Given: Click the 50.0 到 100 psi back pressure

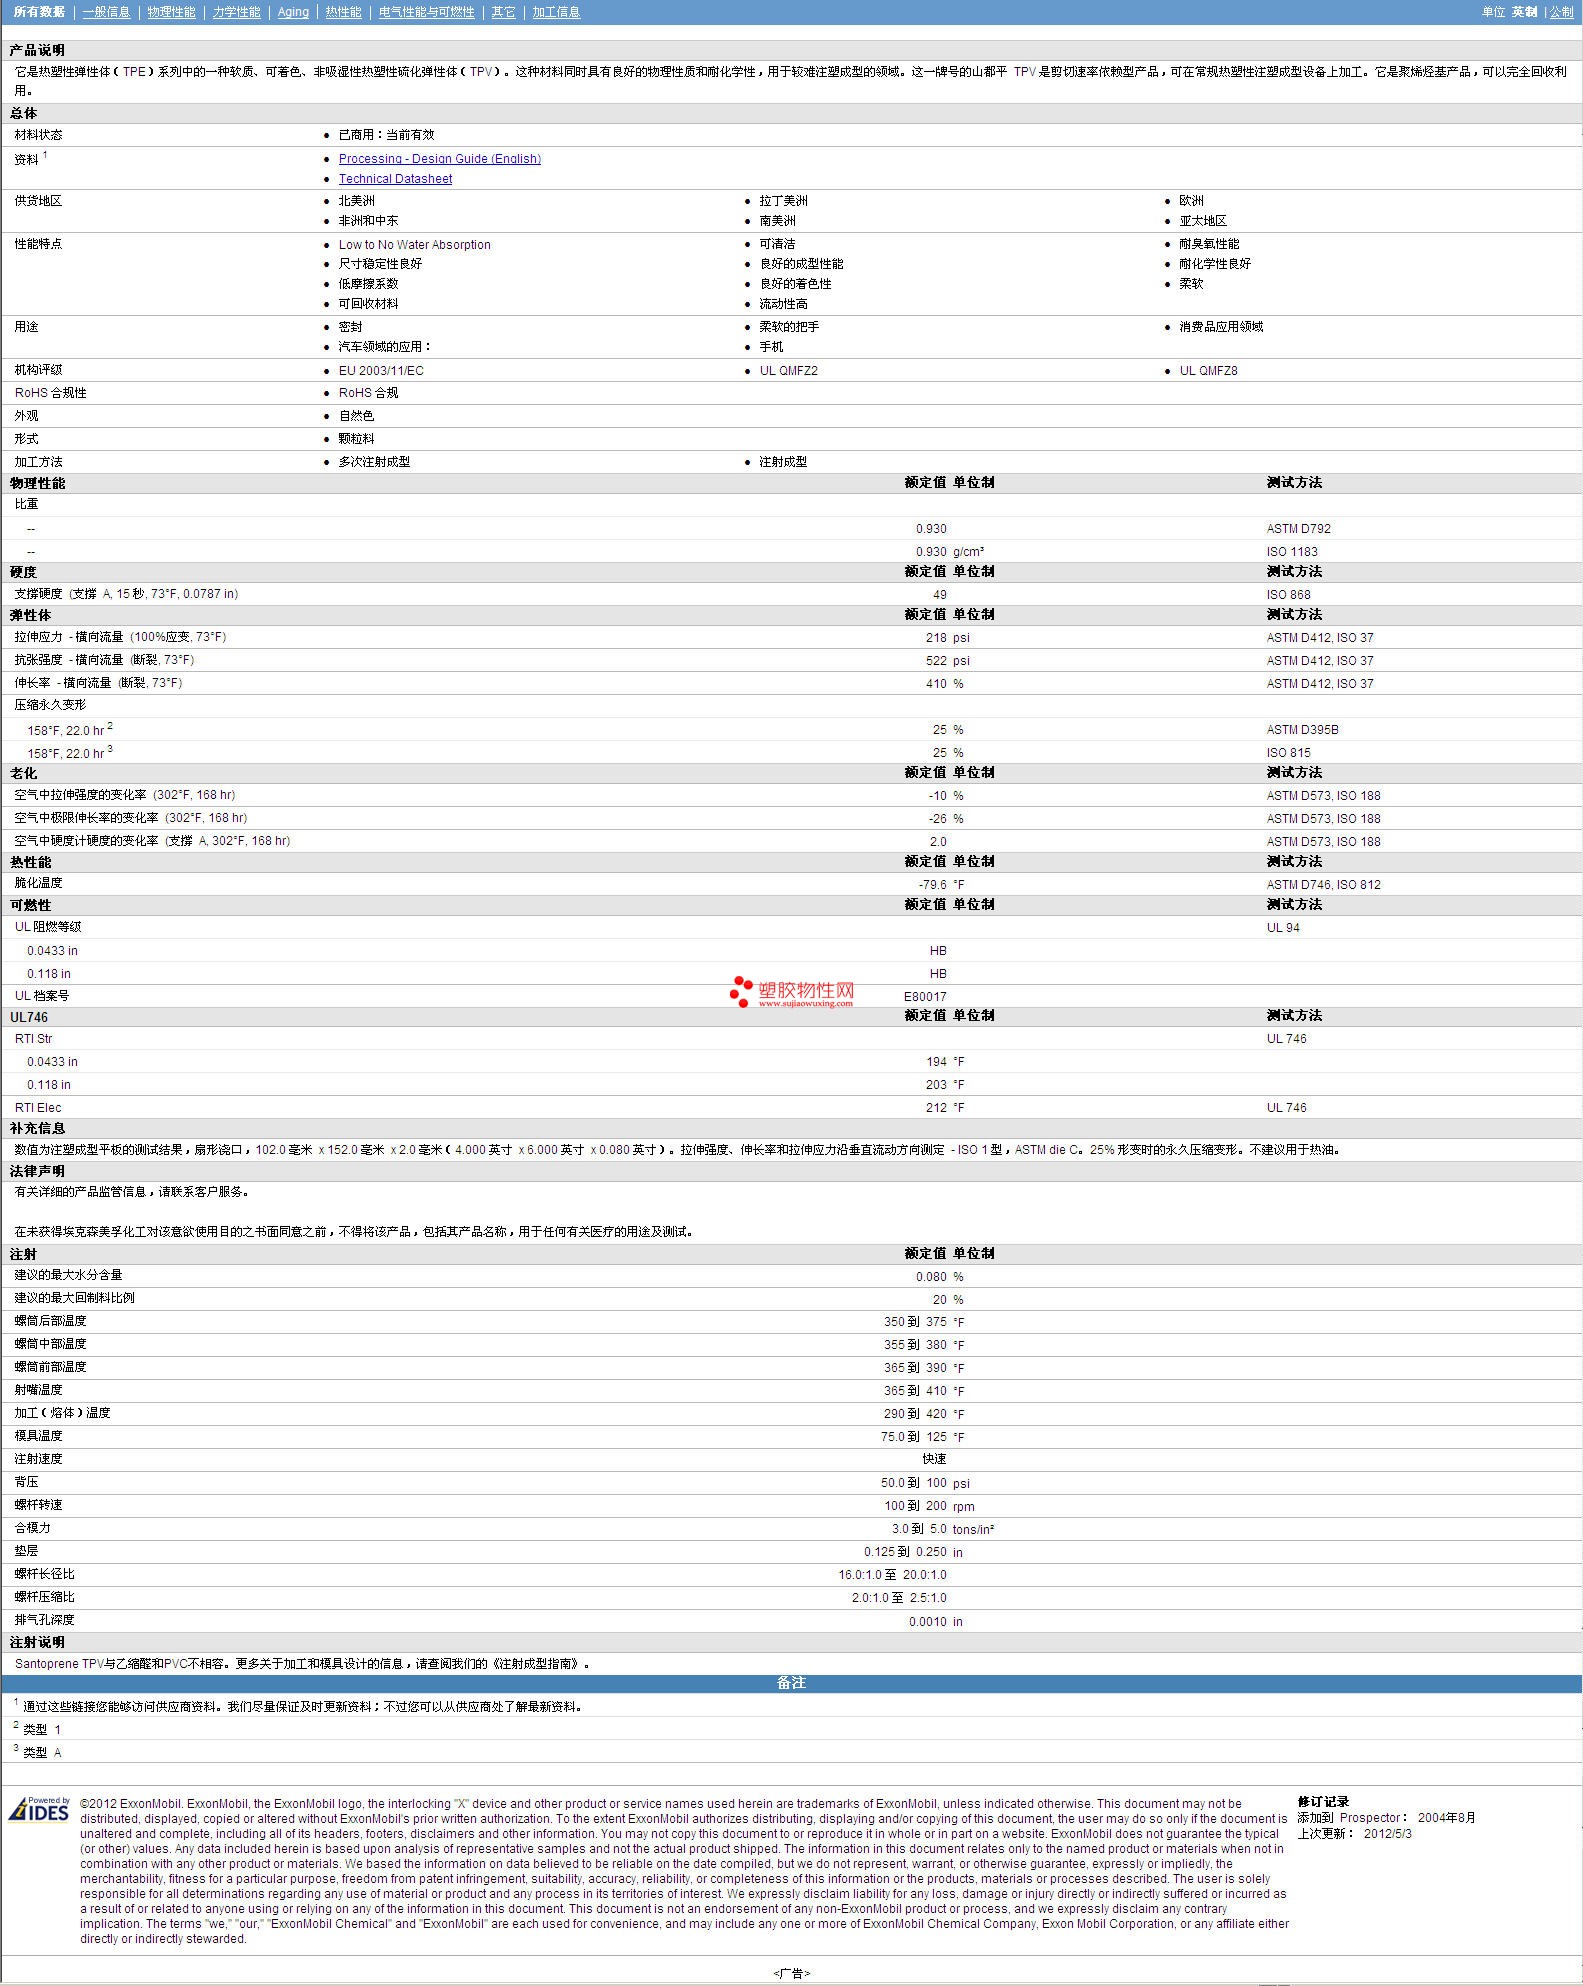Looking at the screenshot, I should click(x=925, y=1484).
